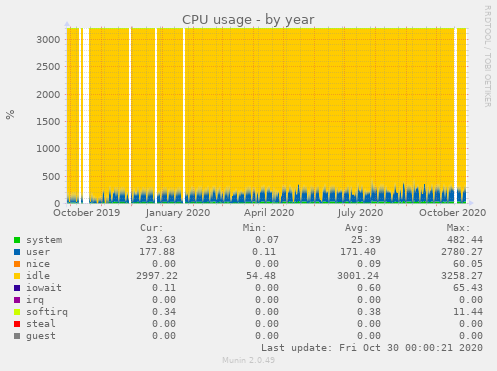Click the Avg: column header
The height and width of the screenshot is (371, 497).
356,228
